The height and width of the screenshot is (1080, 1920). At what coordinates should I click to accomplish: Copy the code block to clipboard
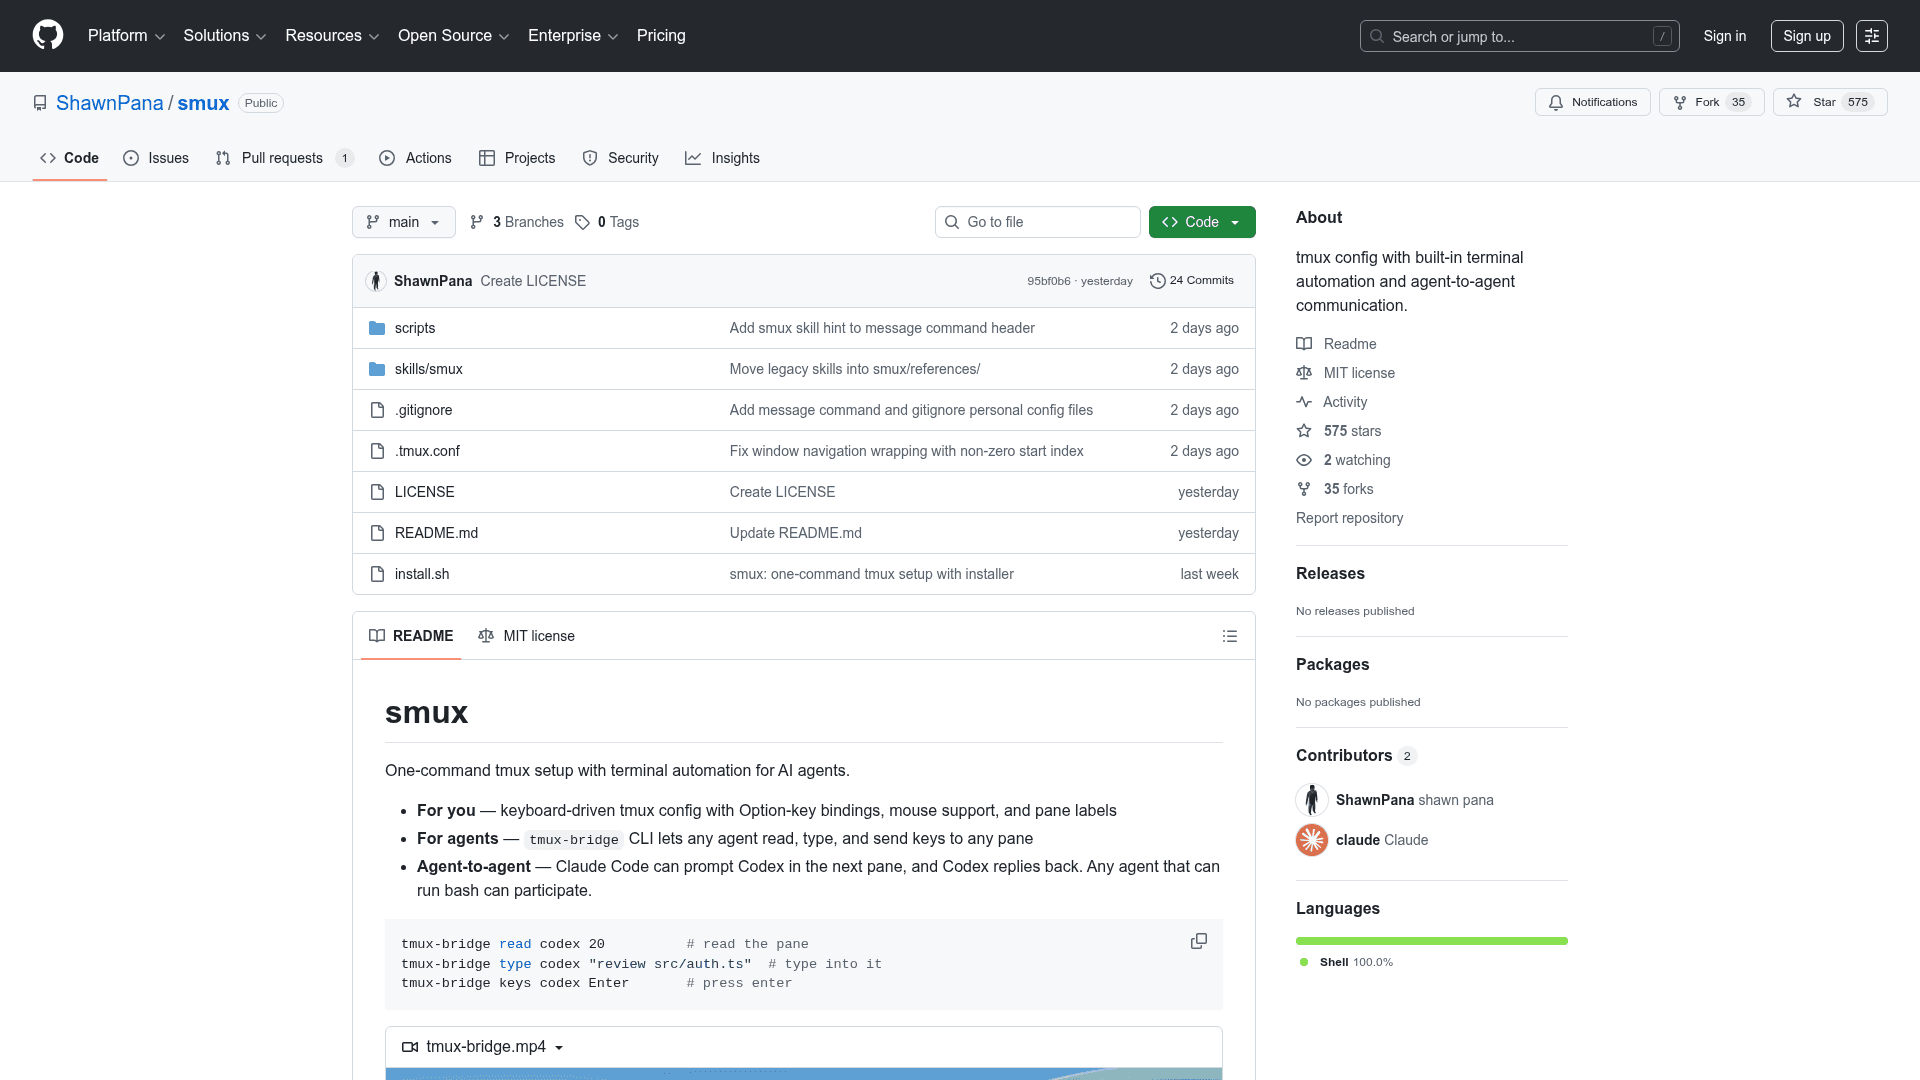(1198, 941)
